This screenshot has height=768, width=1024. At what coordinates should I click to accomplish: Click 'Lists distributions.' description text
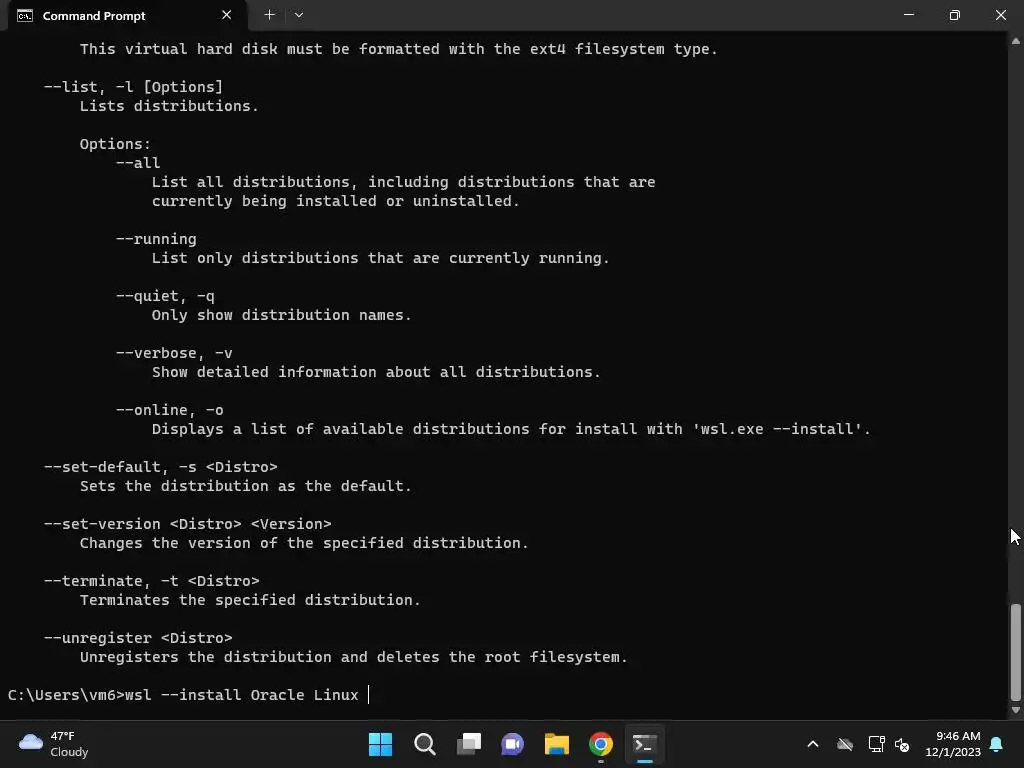169,106
